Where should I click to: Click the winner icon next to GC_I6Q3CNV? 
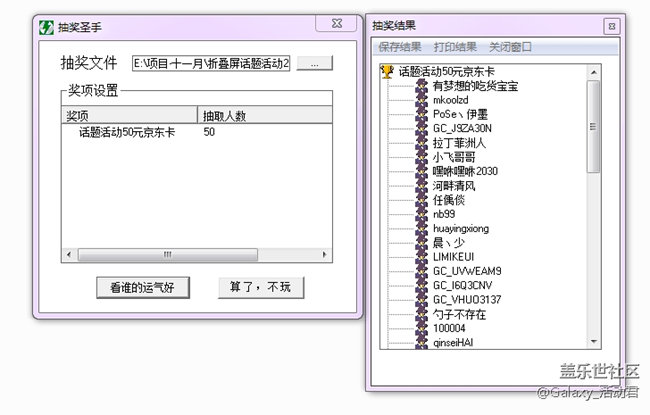coord(422,285)
